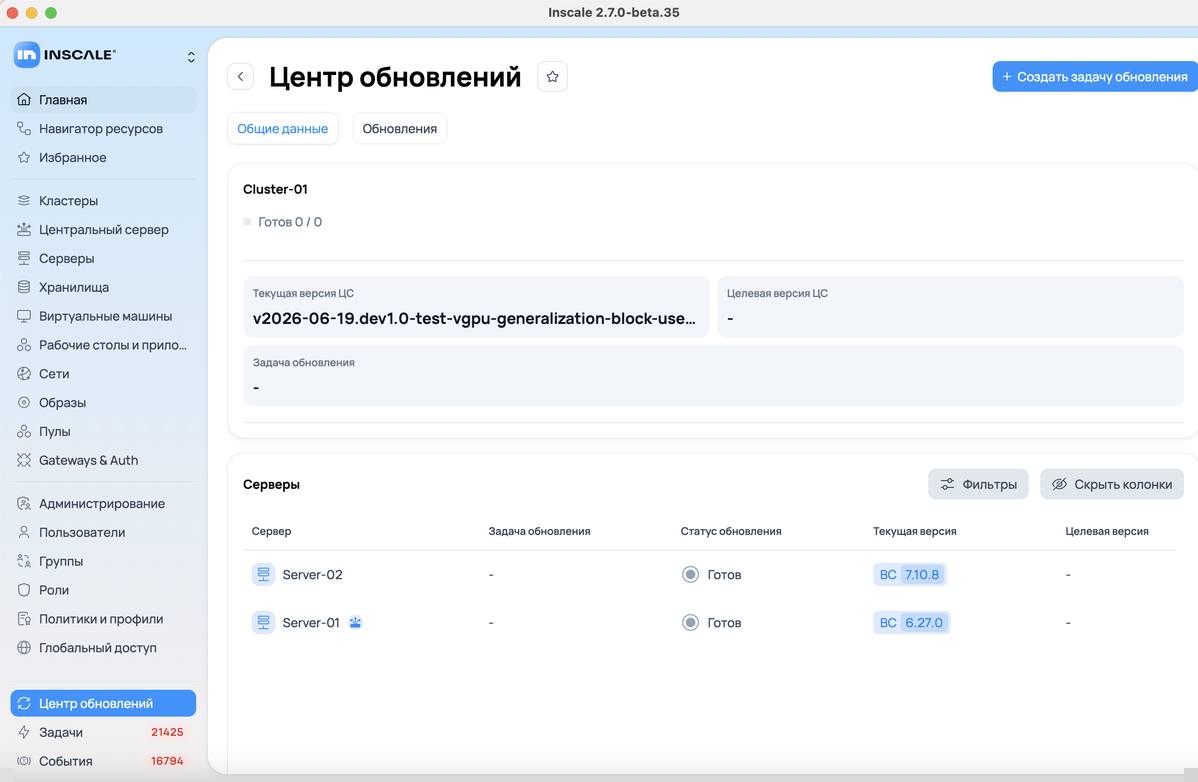Open Навигатор ресурсов in sidebar
The height and width of the screenshot is (782, 1198).
pos(103,128)
